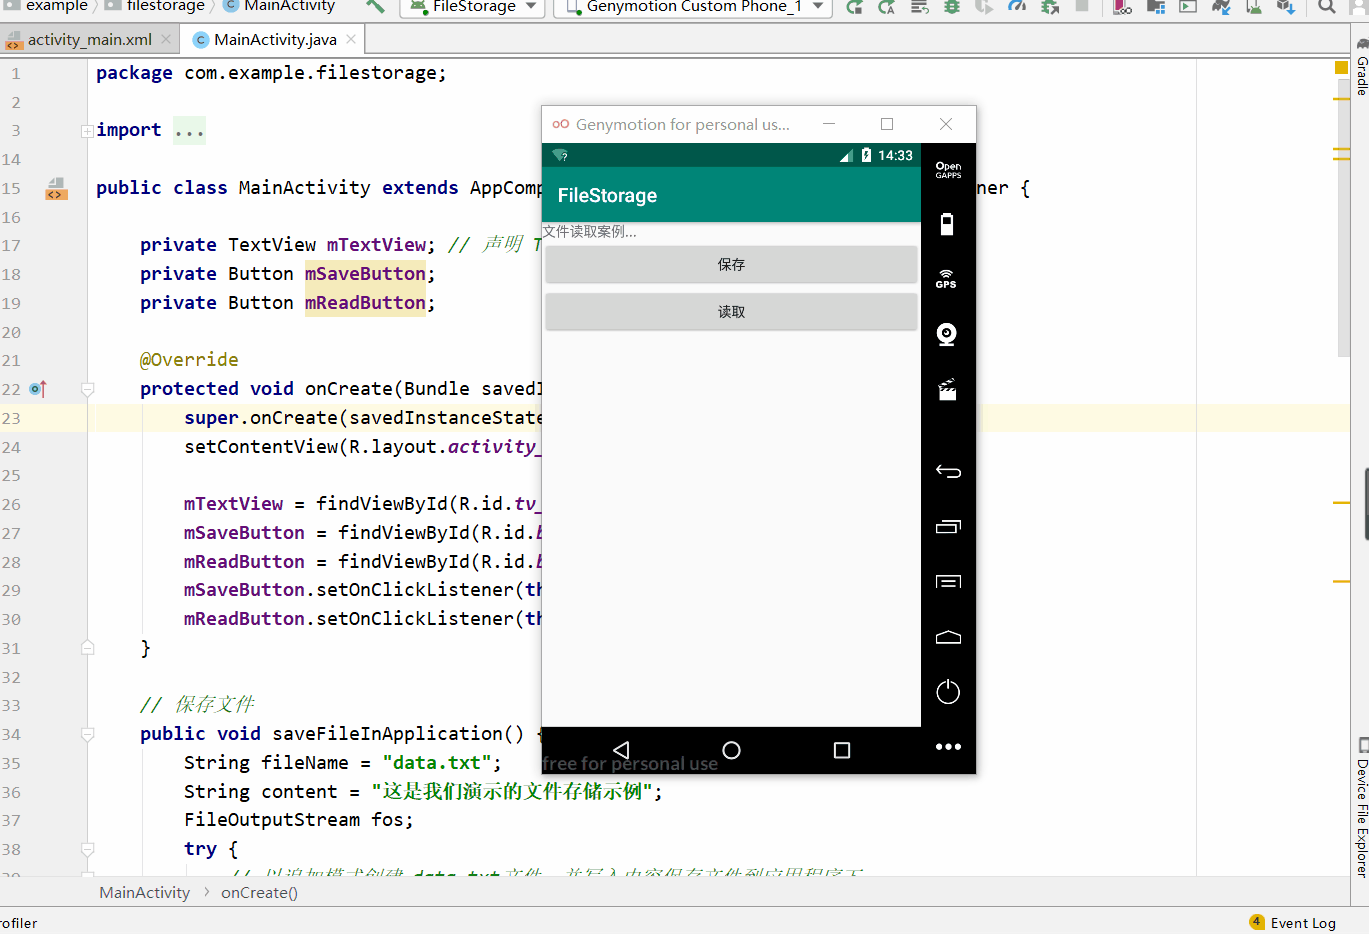
Task: Select the MainActivity.java editor tab
Action: 274,40
